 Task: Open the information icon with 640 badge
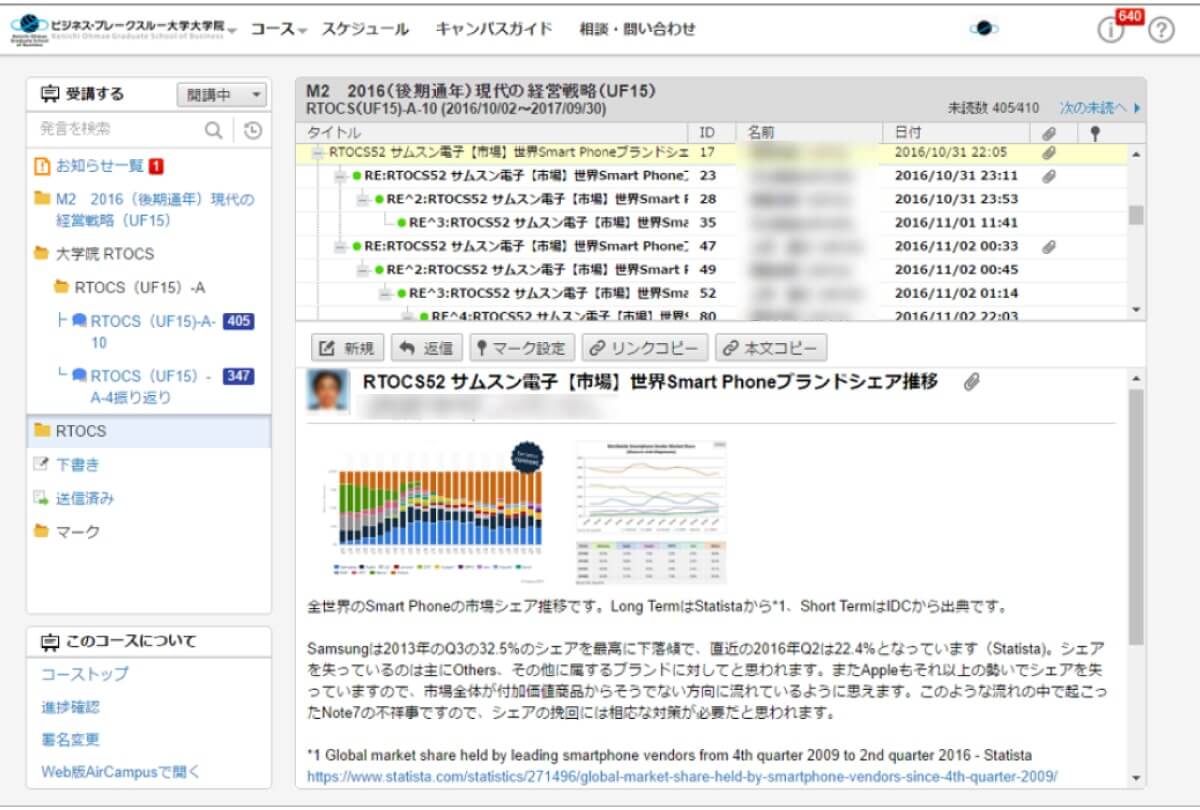point(1111,30)
